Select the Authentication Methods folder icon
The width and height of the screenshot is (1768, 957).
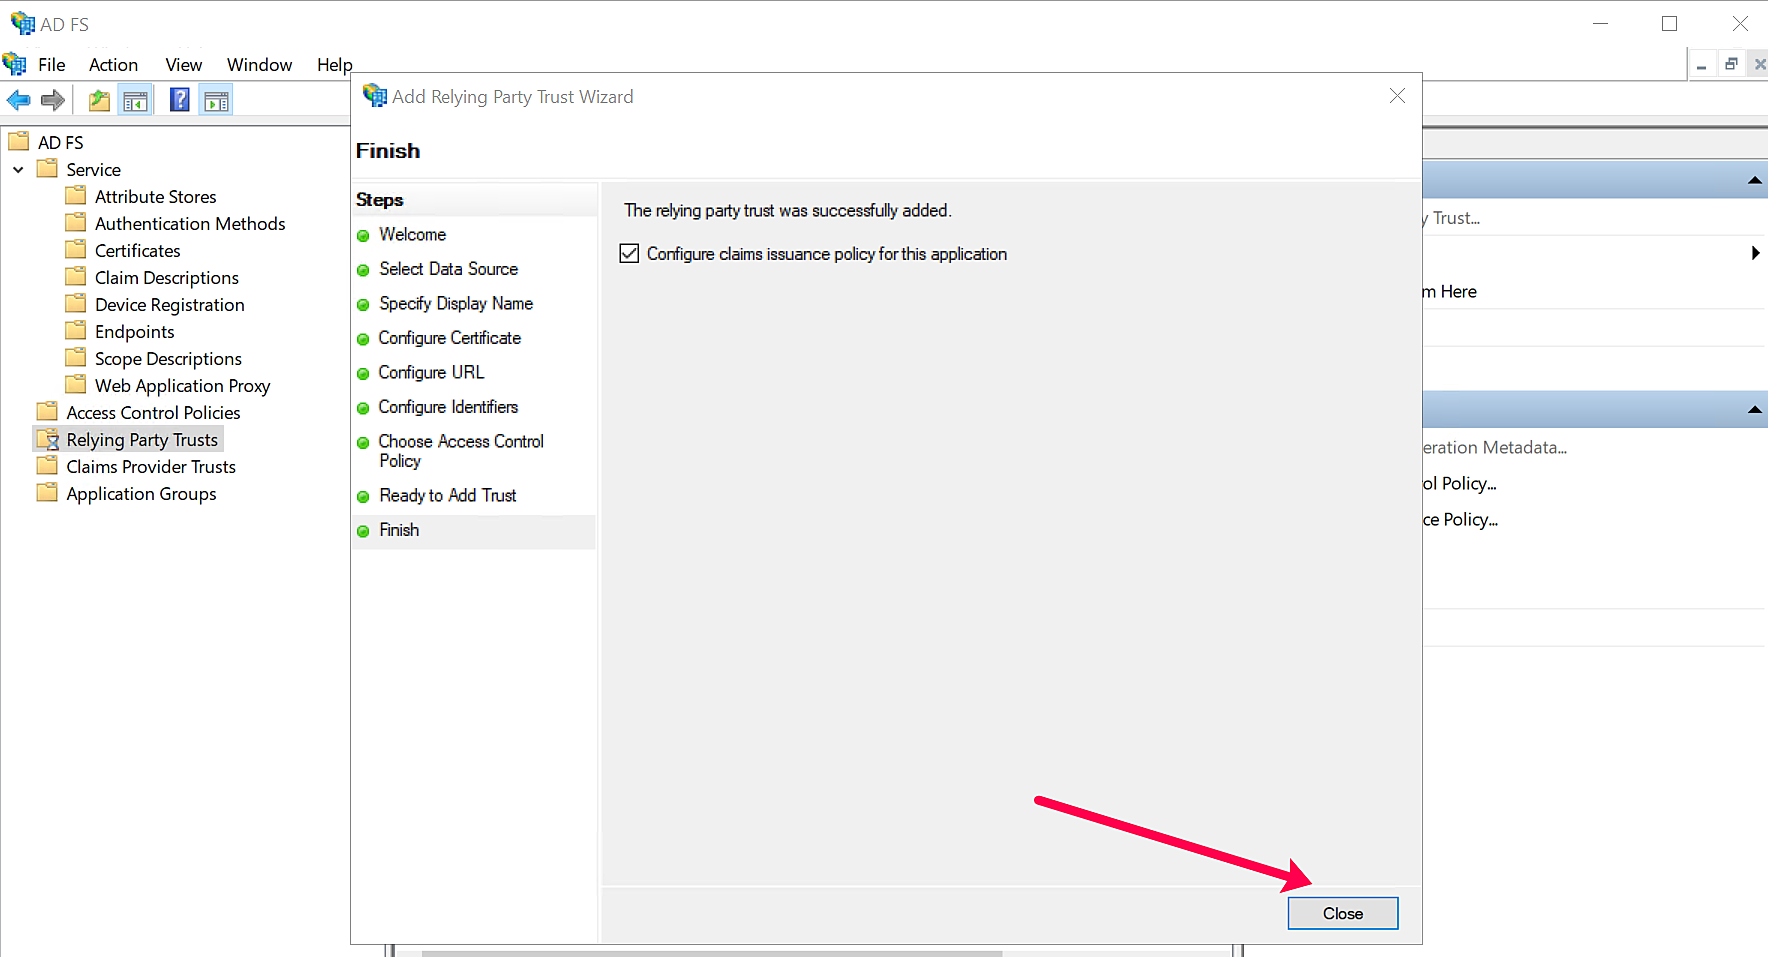[76, 222]
